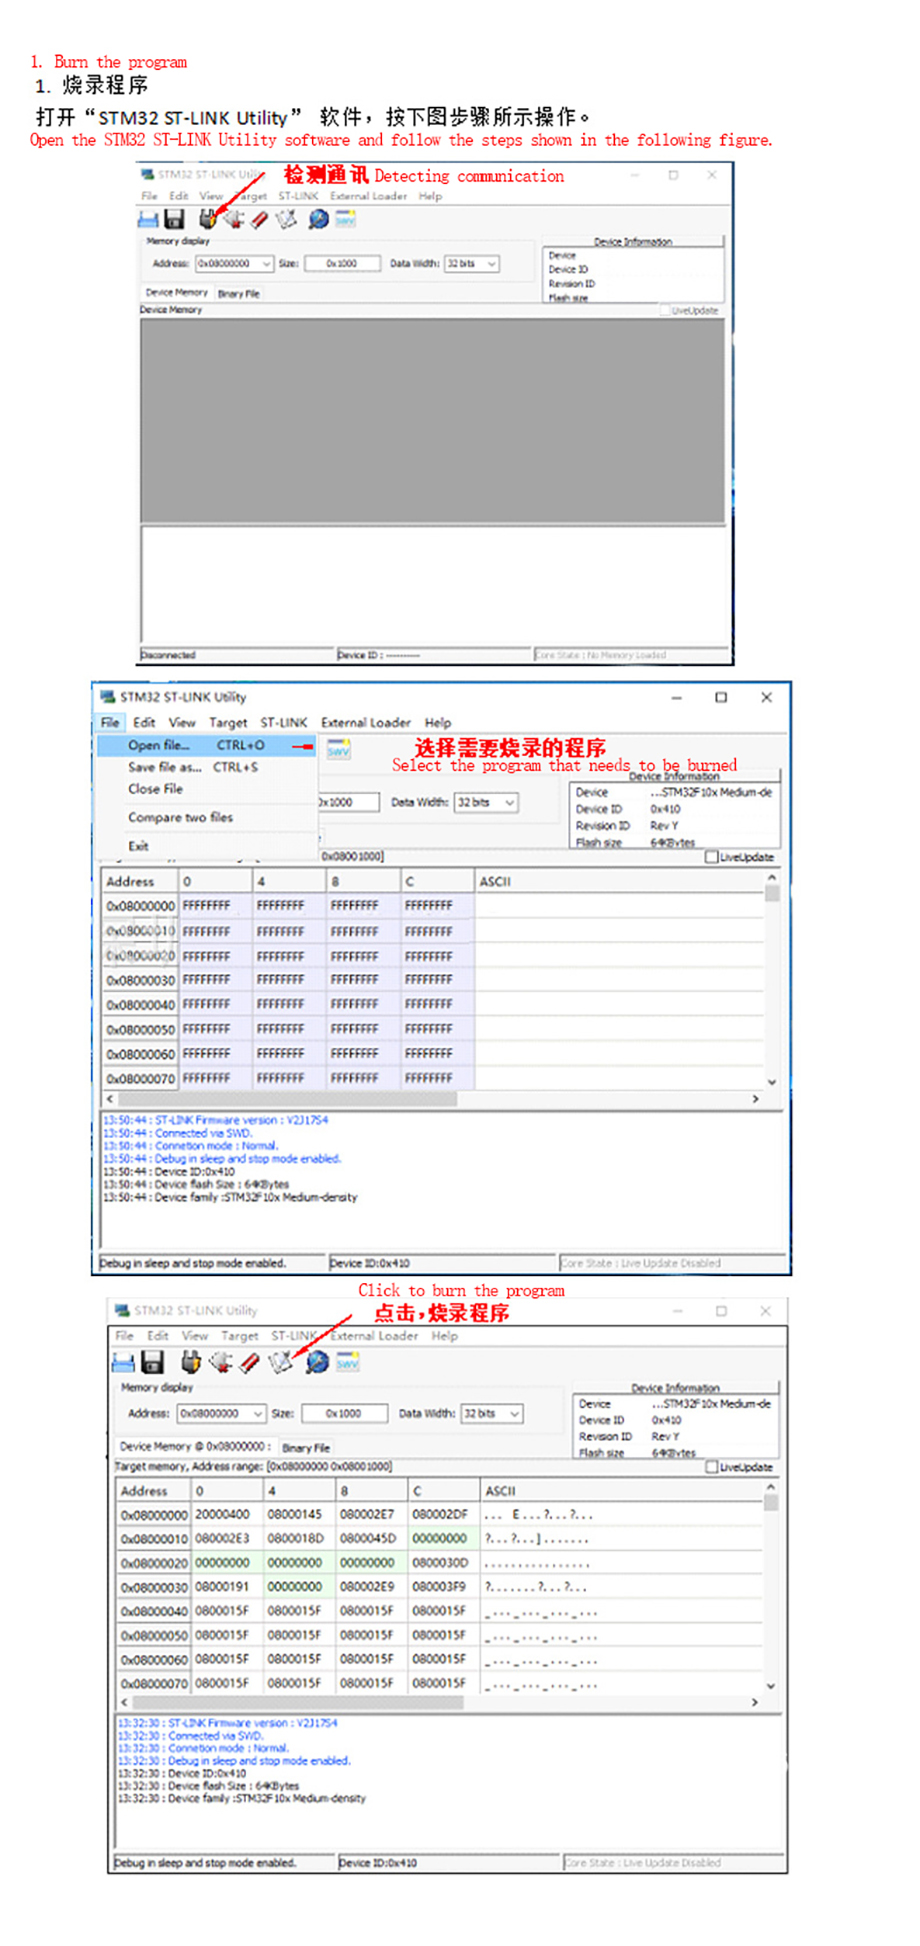Open Help menu in top window

[431, 196]
